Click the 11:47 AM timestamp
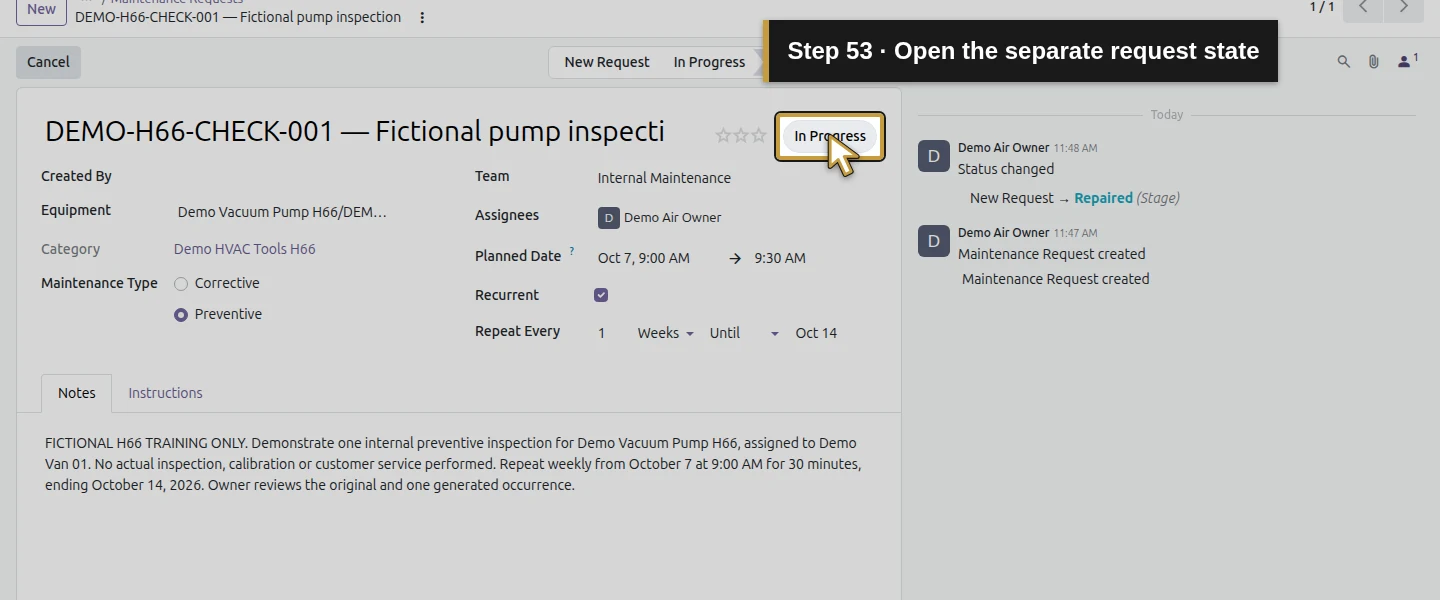 [1075, 233]
